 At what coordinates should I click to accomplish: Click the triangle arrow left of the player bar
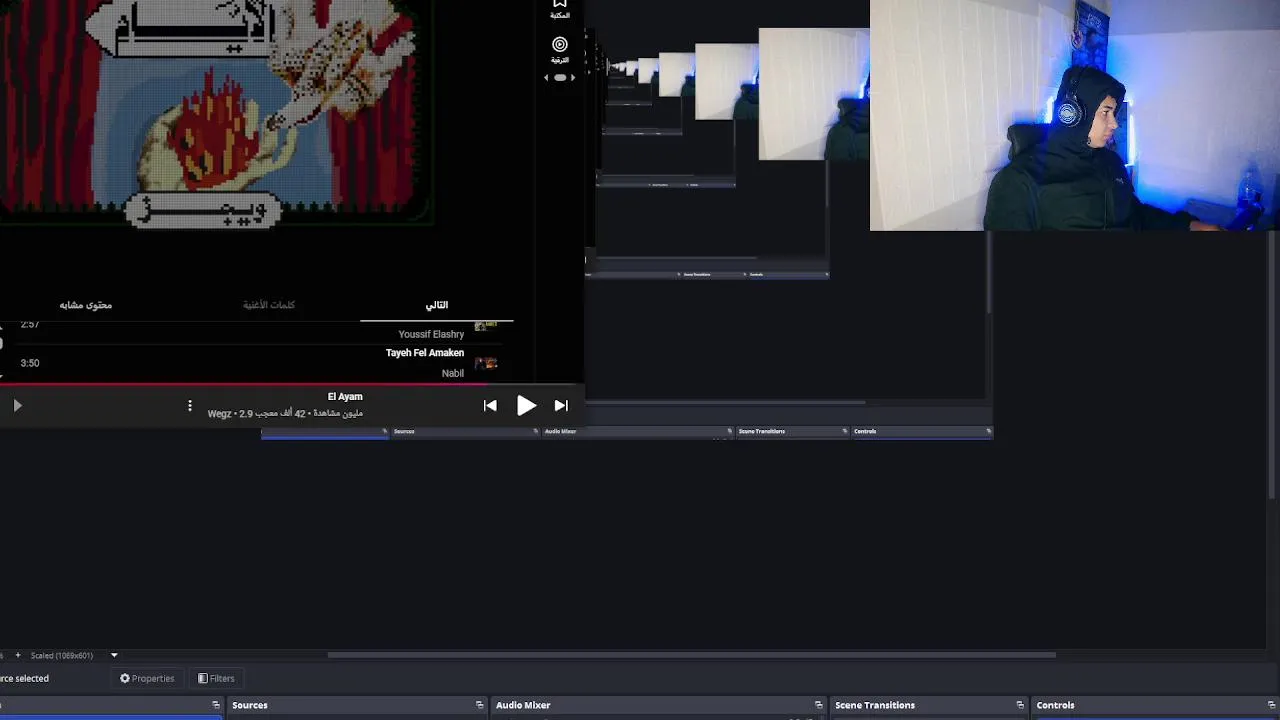(17, 405)
